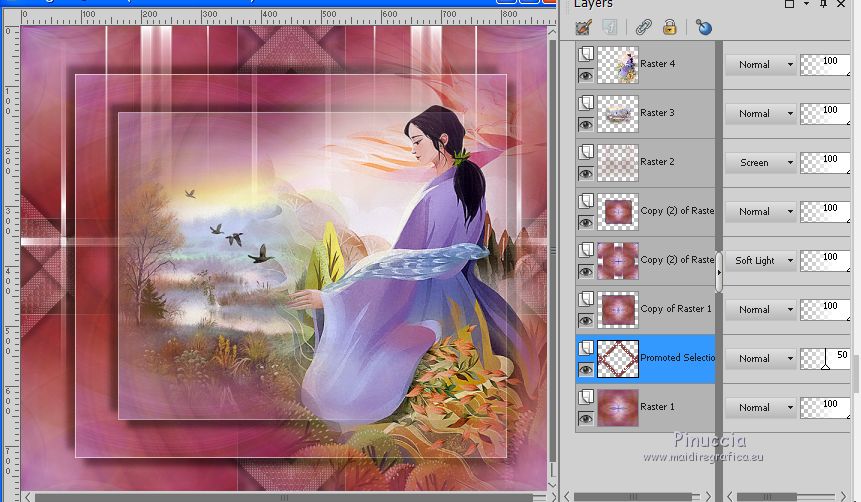This screenshot has width=861, height=502.
Task: Click the Raster 4 layer type icon
Action: (586, 54)
